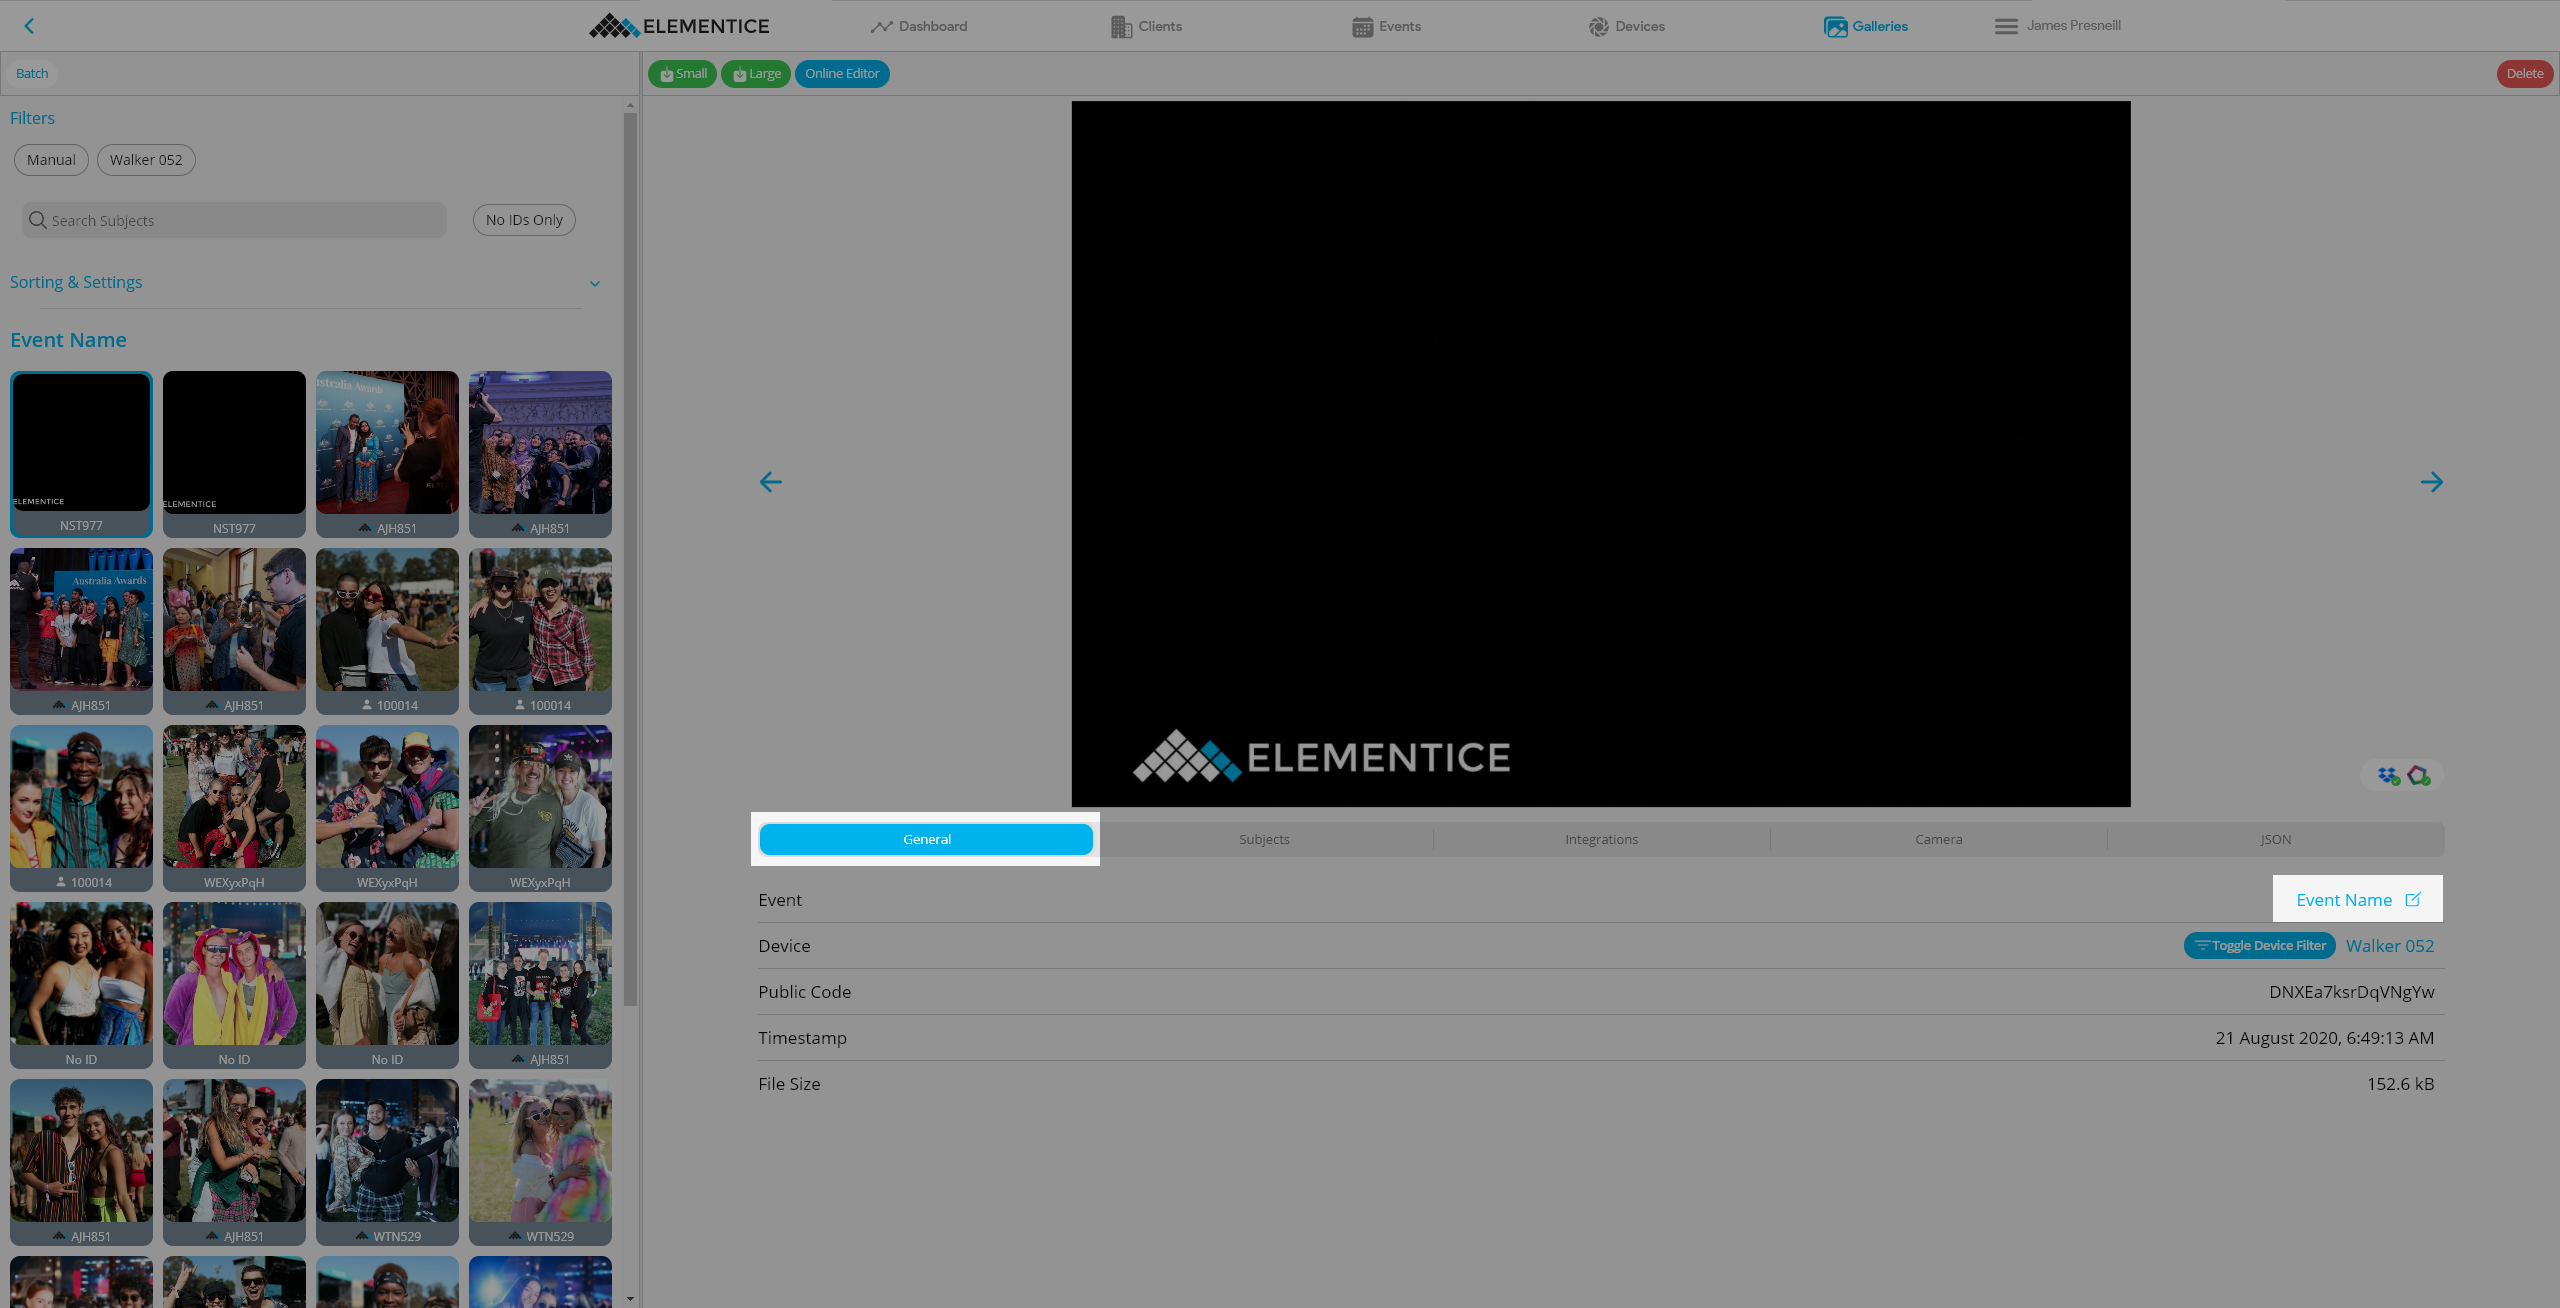Click the Dropbox sync status icon
The image size is (2560, 1308).
tap(2389, 776)
